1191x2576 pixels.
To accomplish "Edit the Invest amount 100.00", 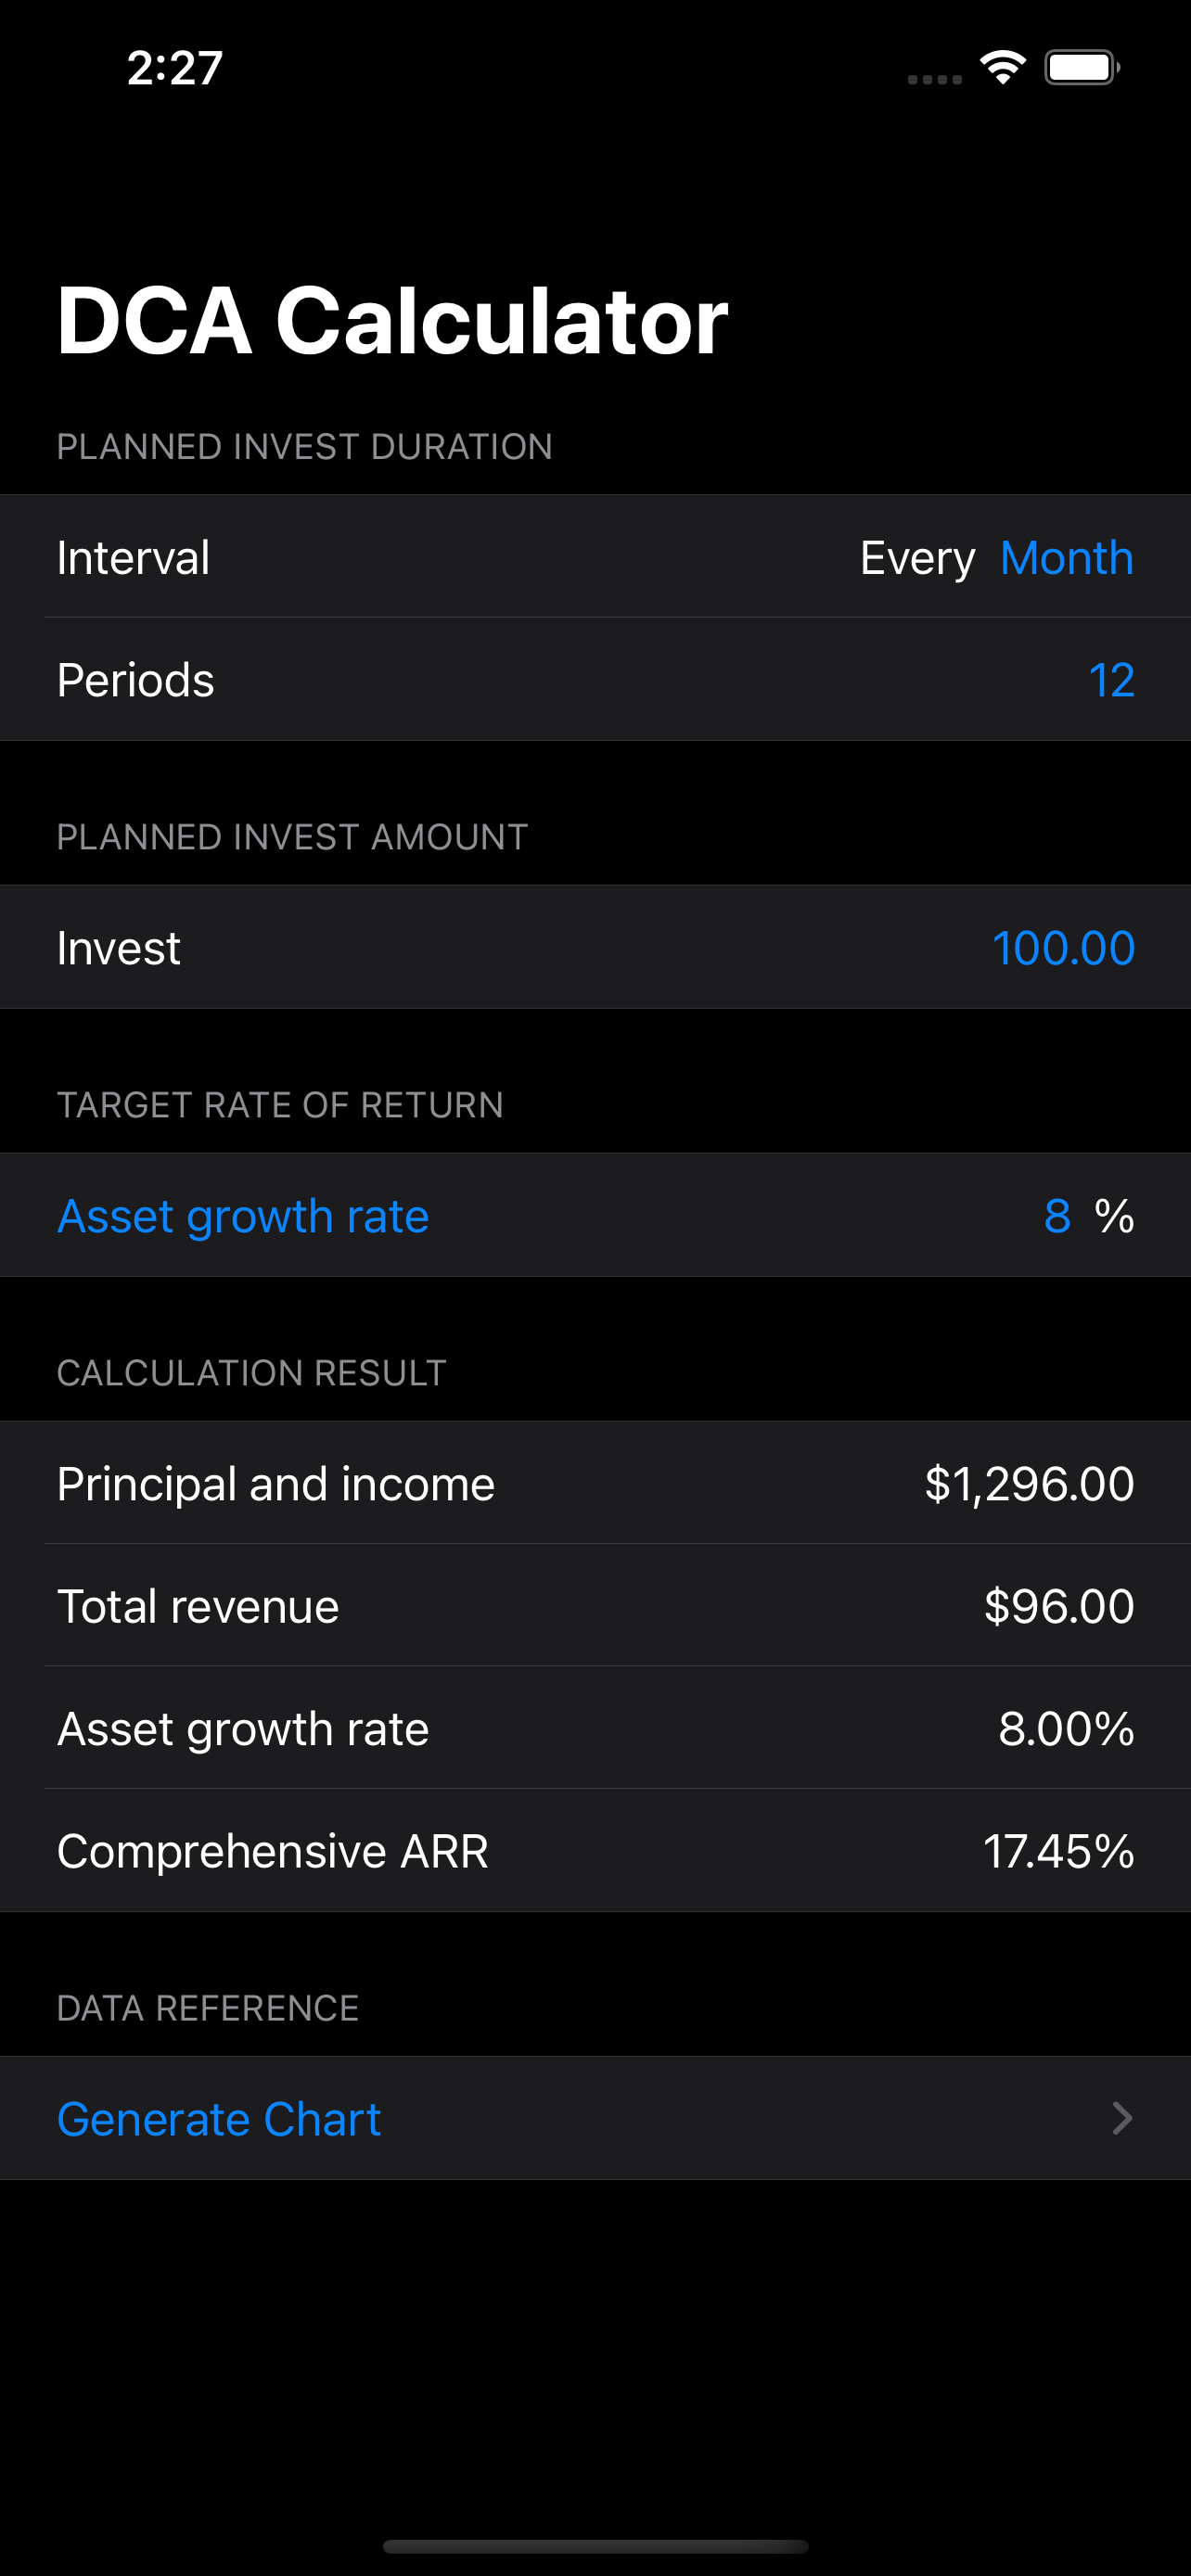I will pos(1063,947).
